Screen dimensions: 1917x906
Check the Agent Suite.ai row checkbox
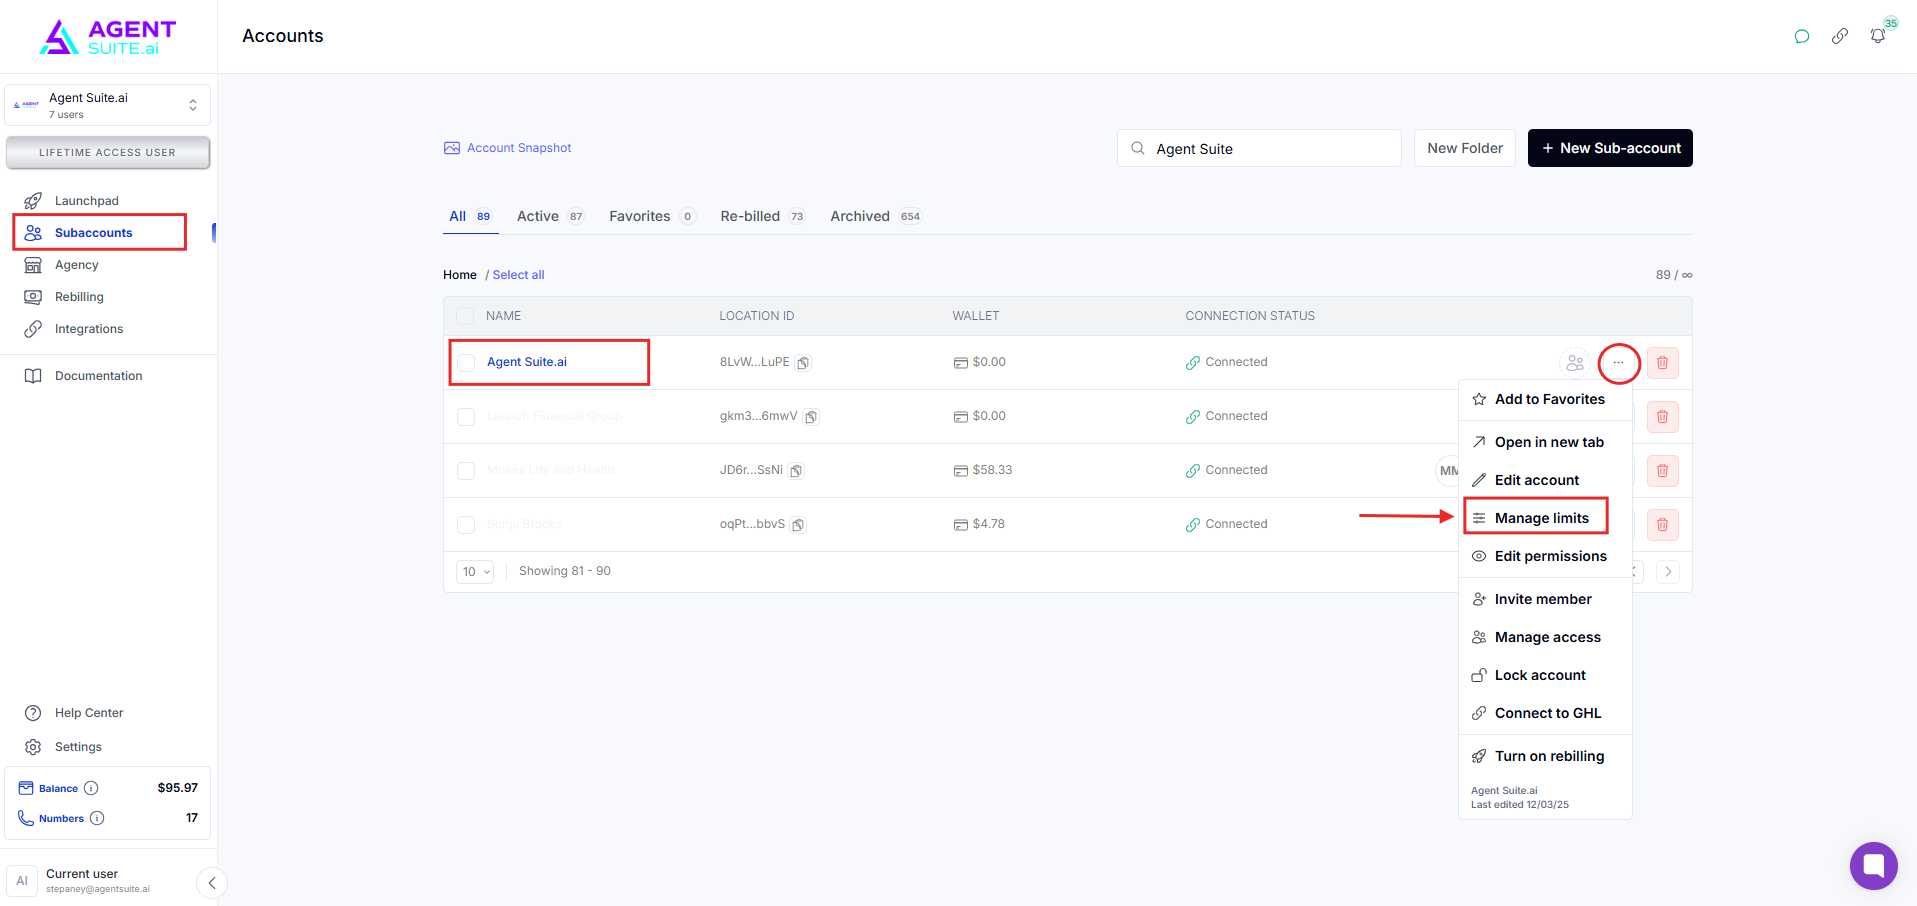coord(466,363)
